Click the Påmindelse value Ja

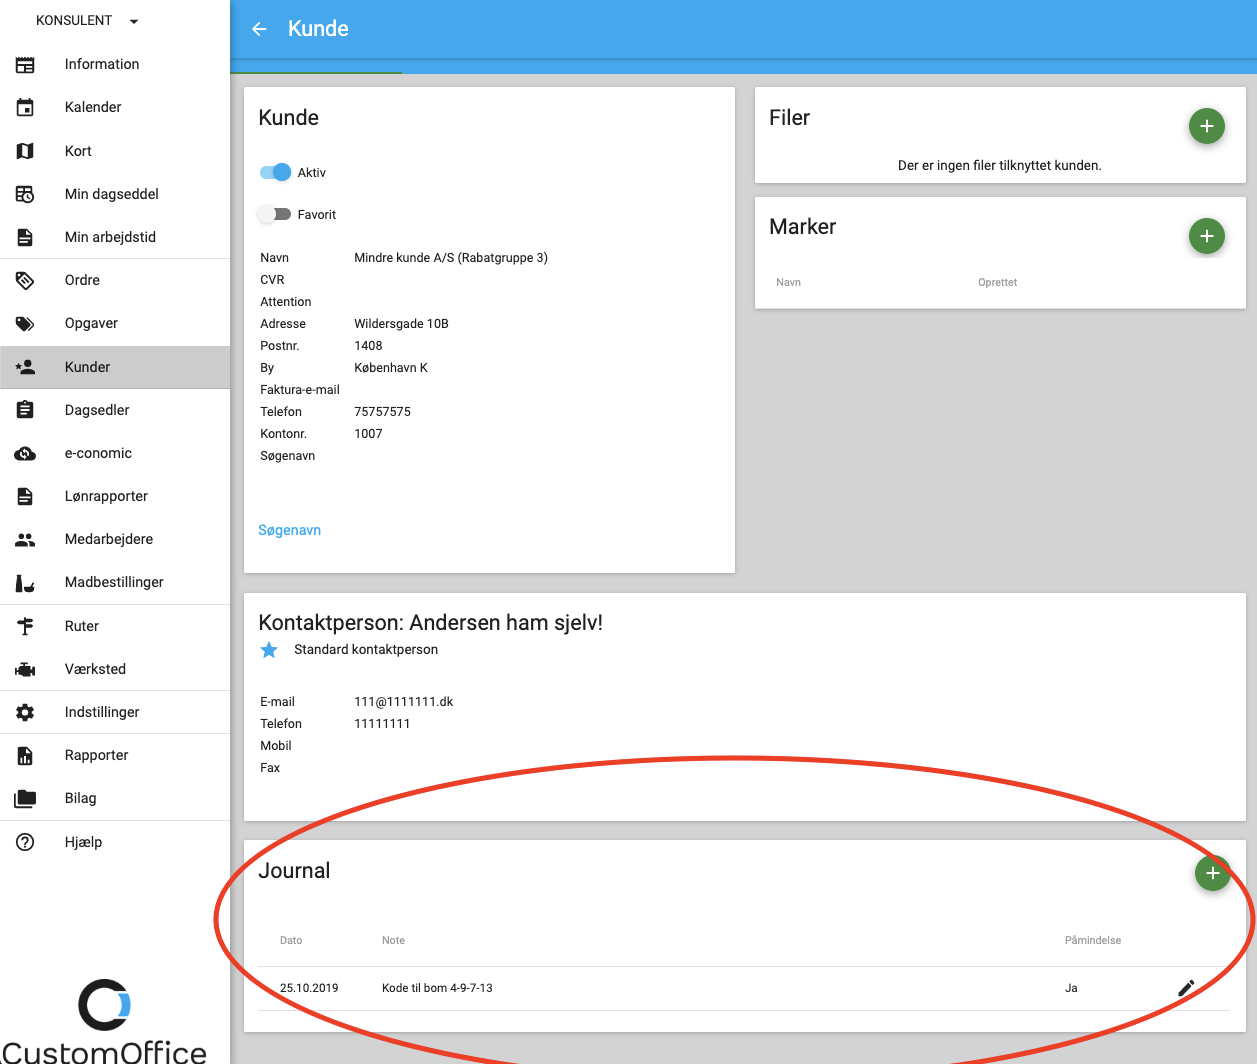pos(1071,988)
